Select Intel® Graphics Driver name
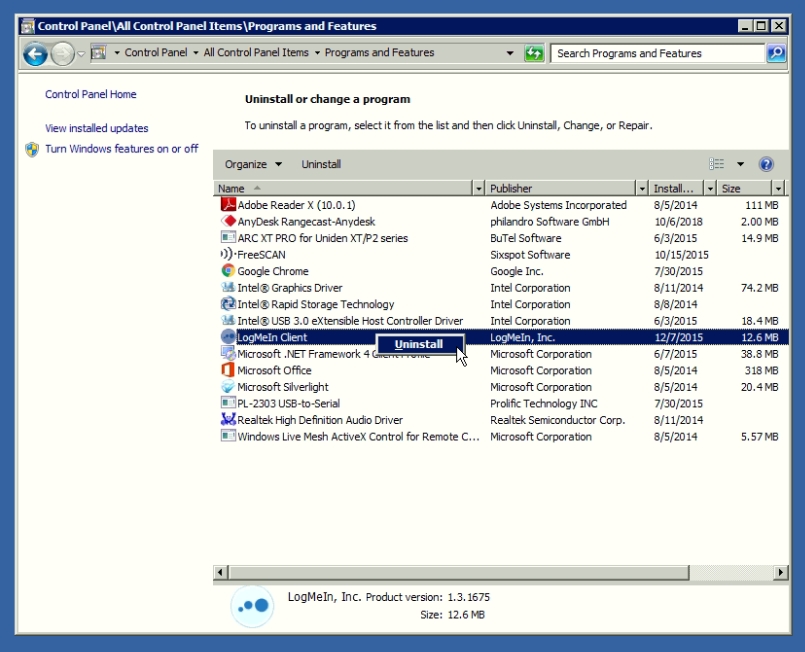This screenshot has width=805, height=652. [290, 288]
